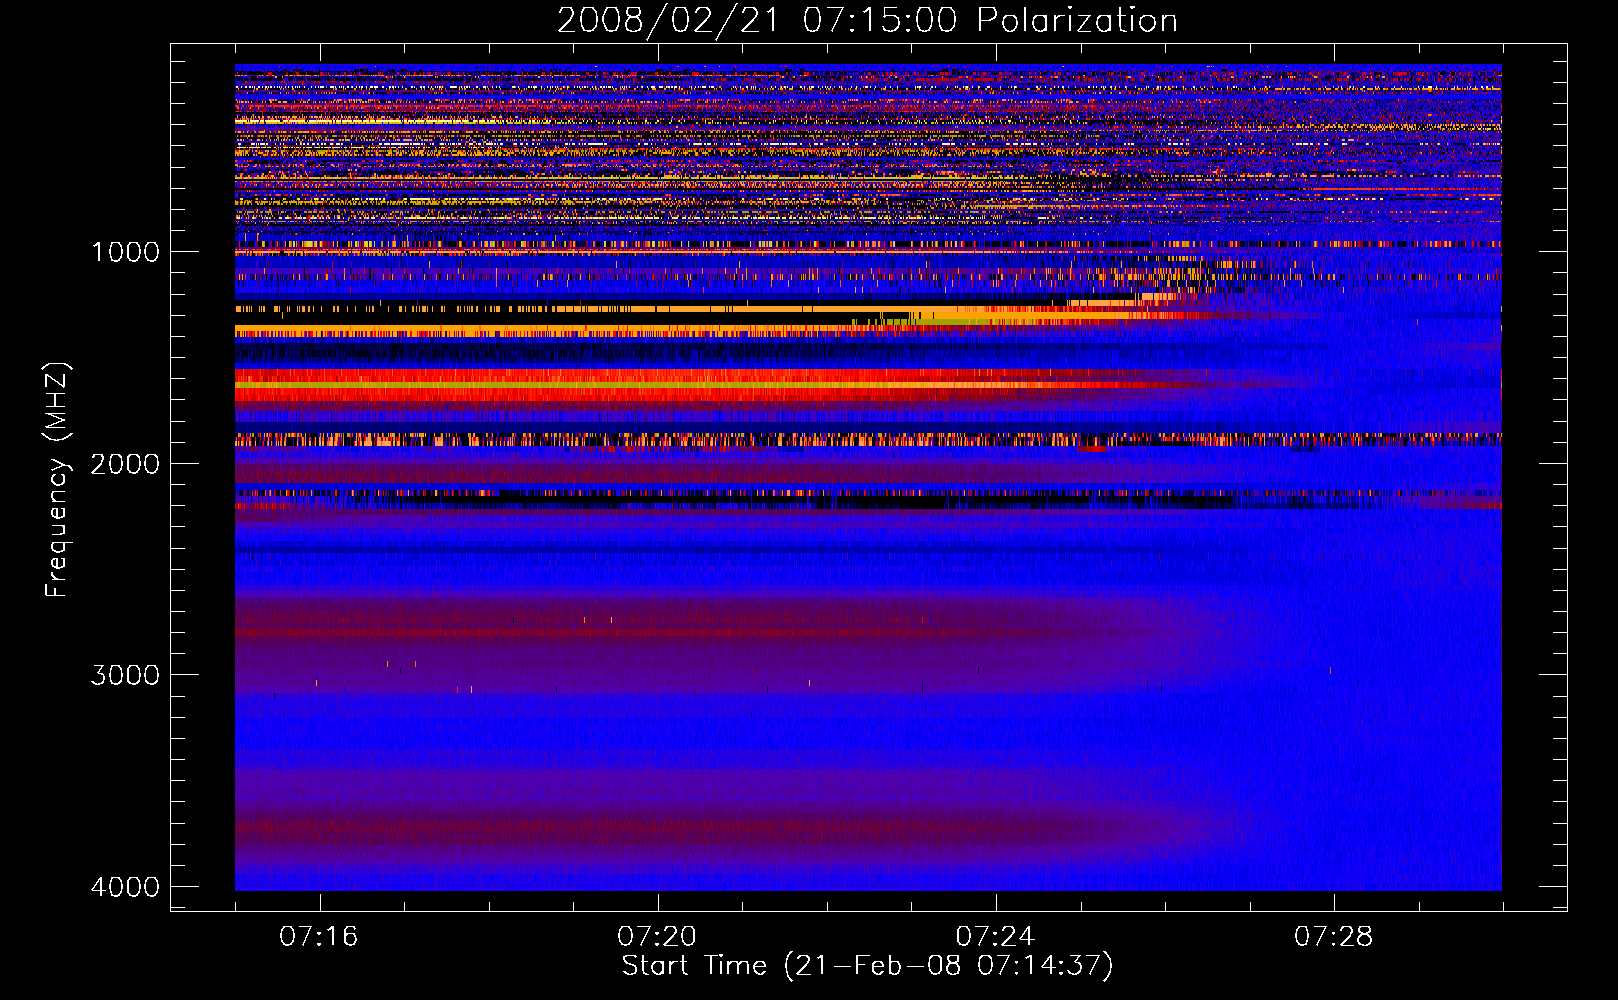Click the 07:24 time tick label
The image size is (1618, 1000).
(x=995, y=937)
